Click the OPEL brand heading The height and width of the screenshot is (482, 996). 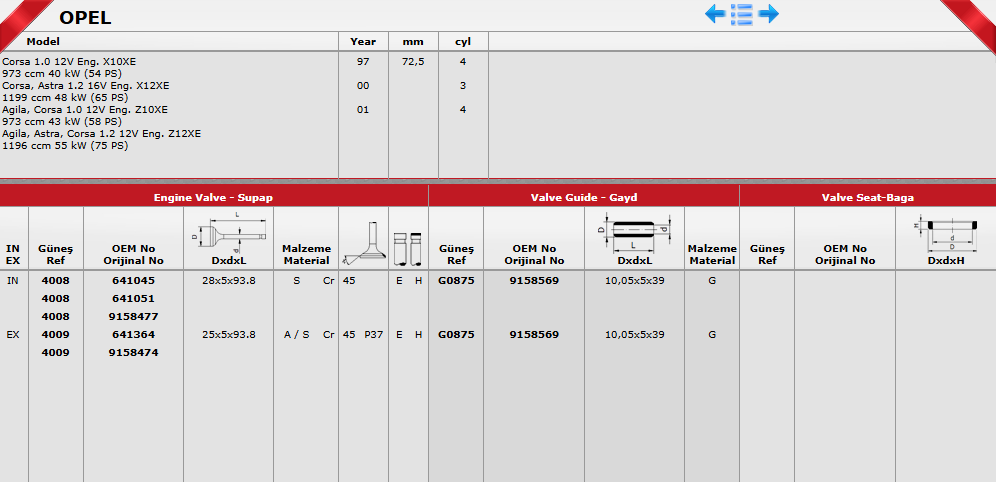(x=85, y=17)
